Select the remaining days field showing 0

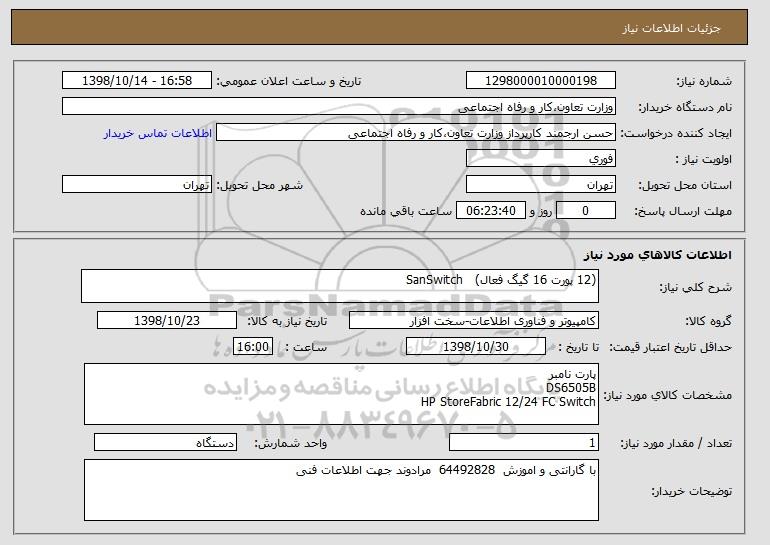(586, 211)
